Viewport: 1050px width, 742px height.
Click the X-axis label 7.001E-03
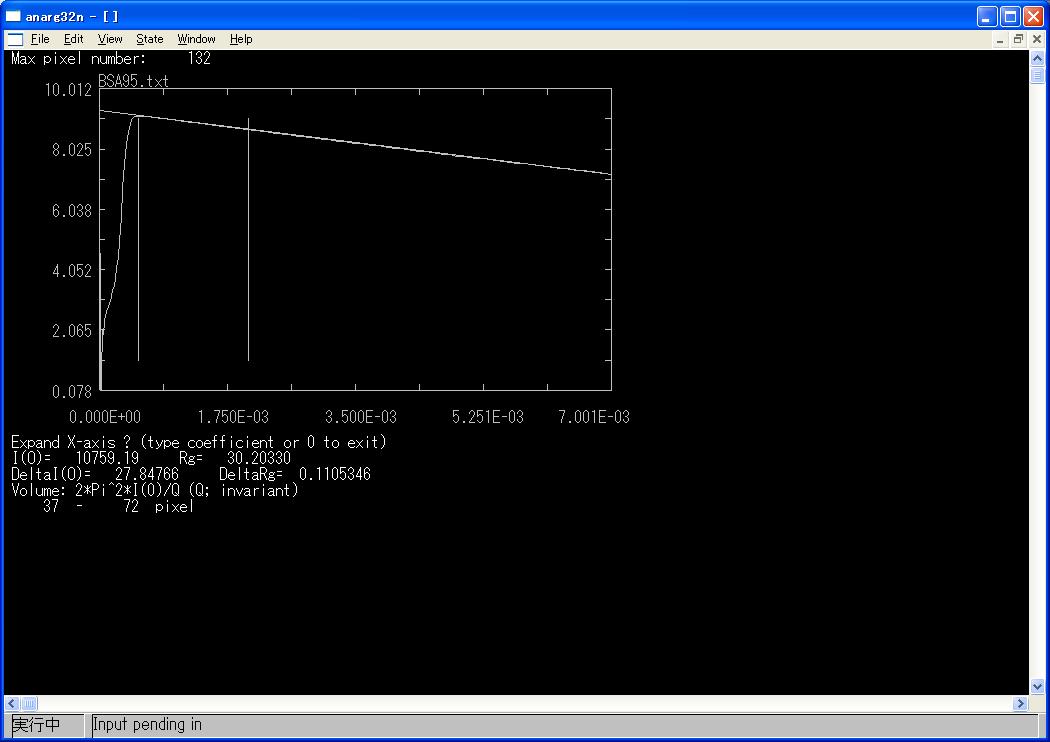coord(594,417)
